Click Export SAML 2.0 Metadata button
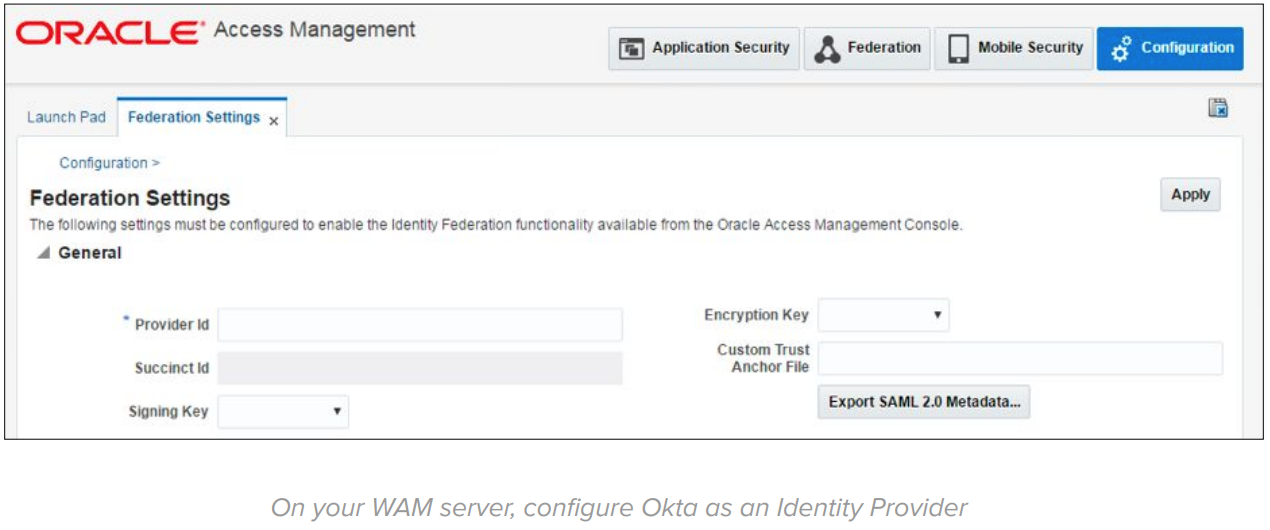This screenshot has height=530, width=1270. tap(923, 402)
